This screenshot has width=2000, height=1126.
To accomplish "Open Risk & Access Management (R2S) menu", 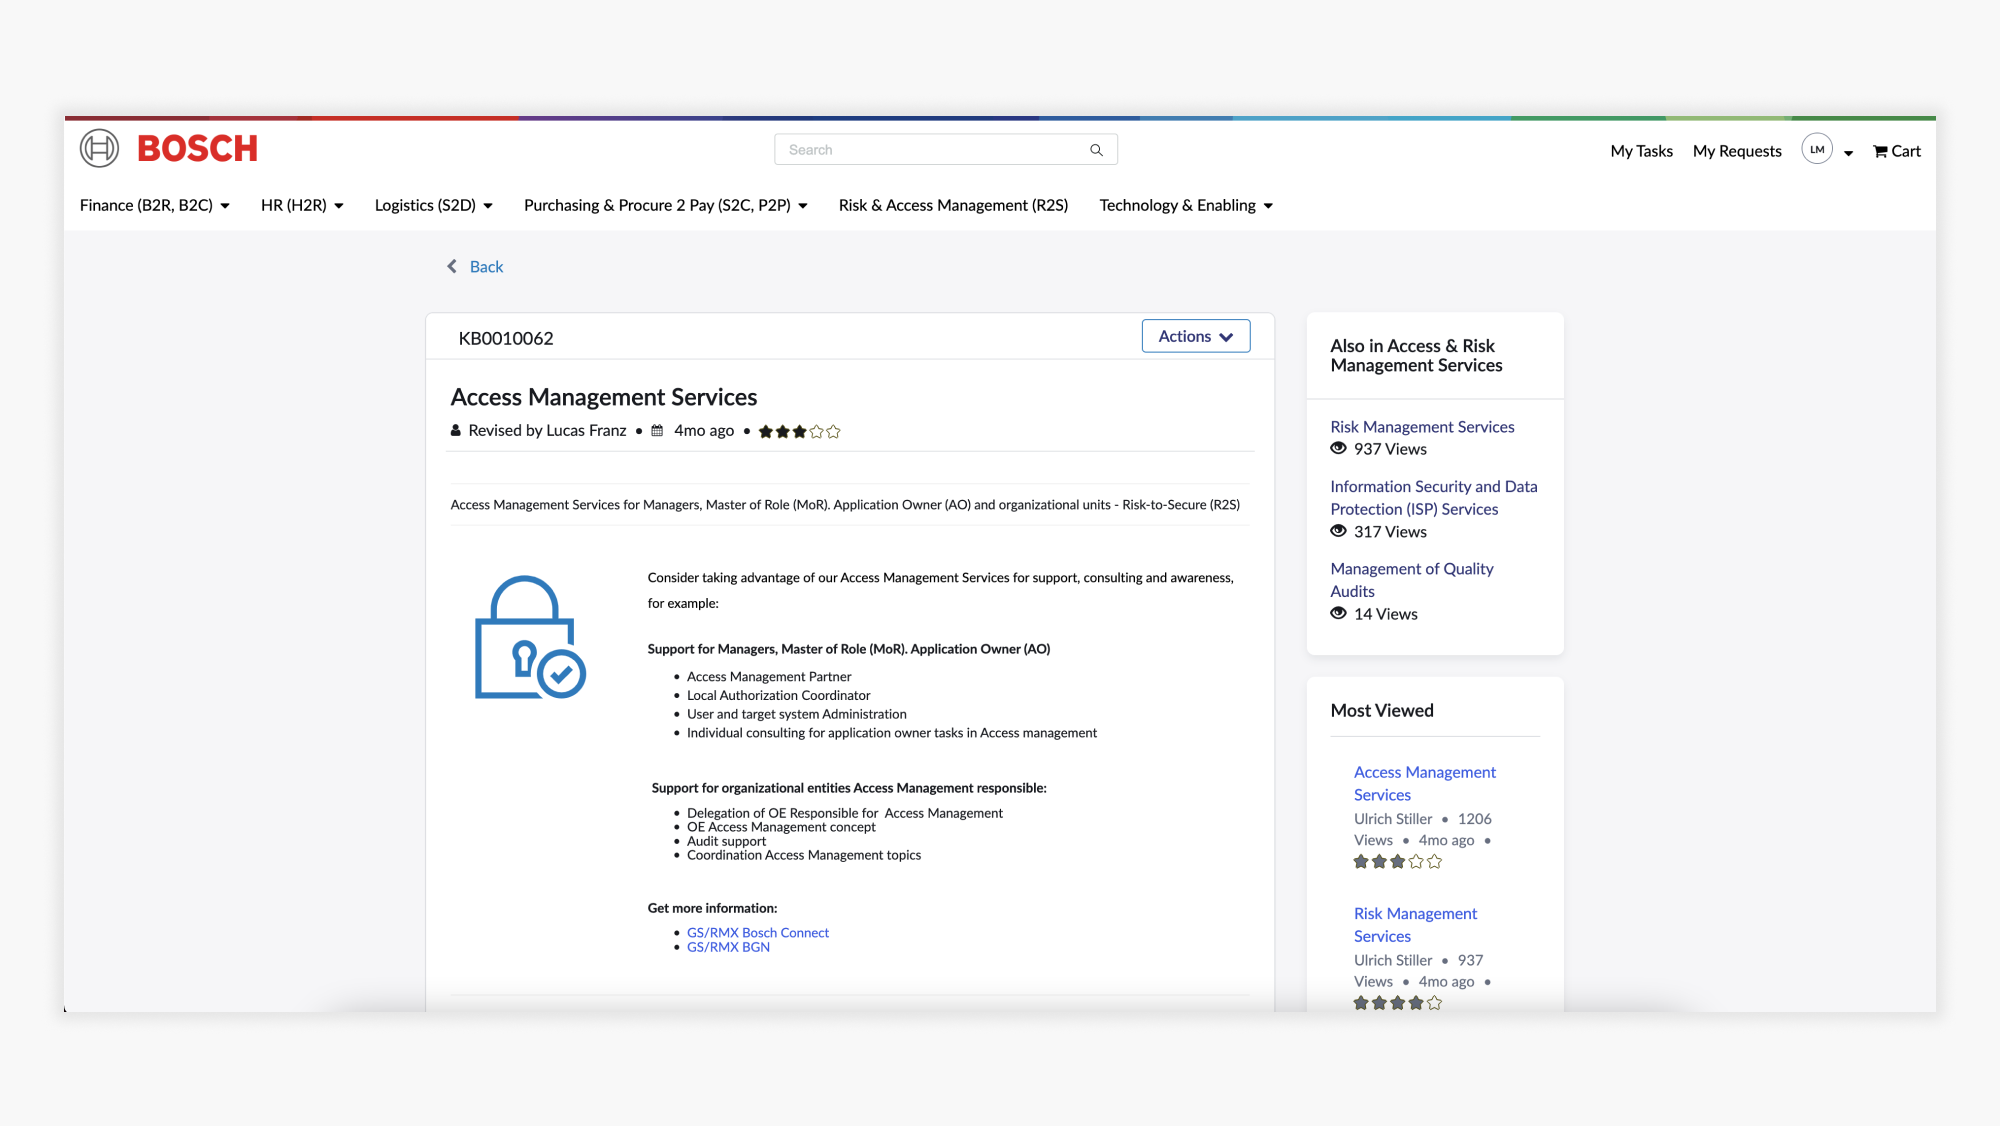I will (952, 205).
